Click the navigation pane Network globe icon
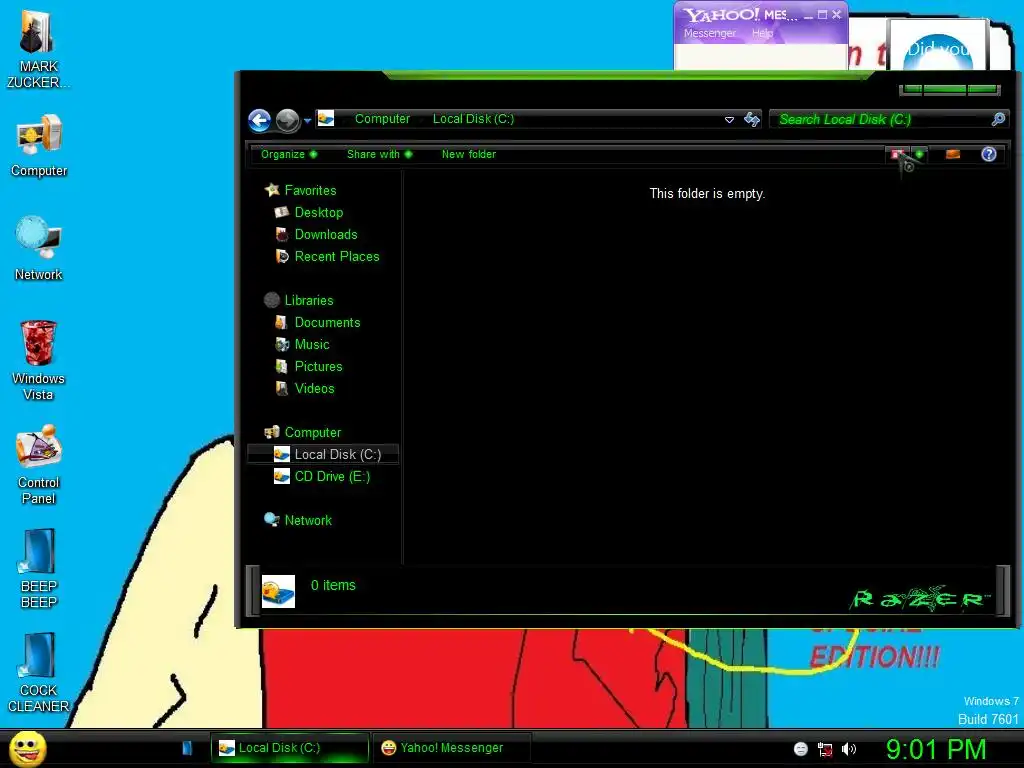Viewport: 1024px width, 768px height. pos(272,520)
